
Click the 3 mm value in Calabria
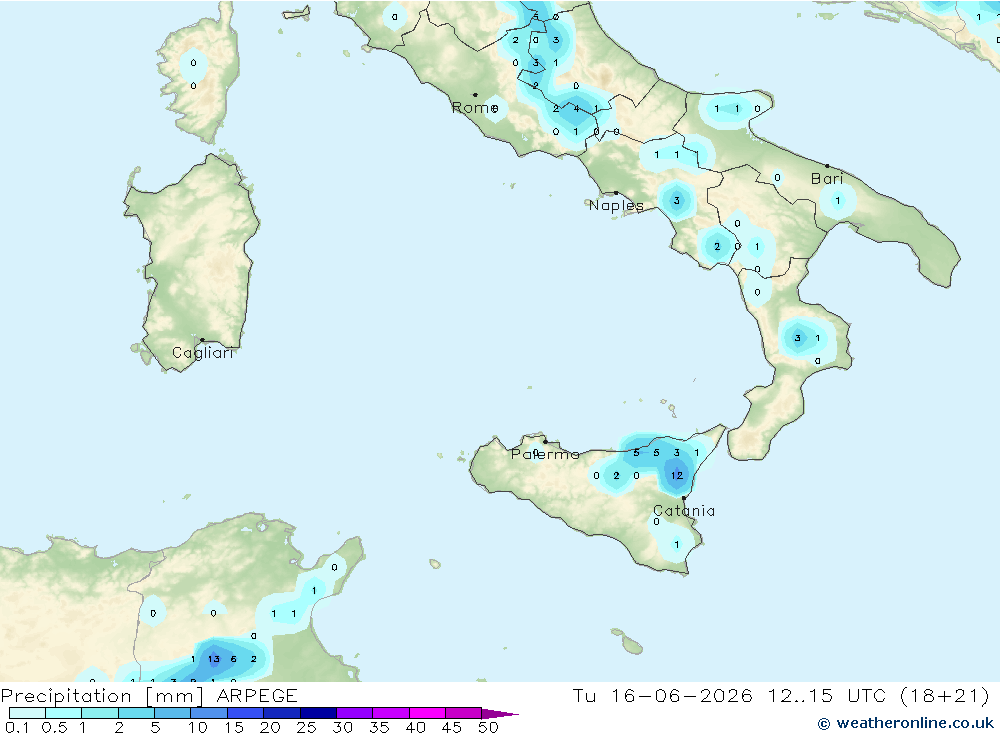click(x=797, y=338)
